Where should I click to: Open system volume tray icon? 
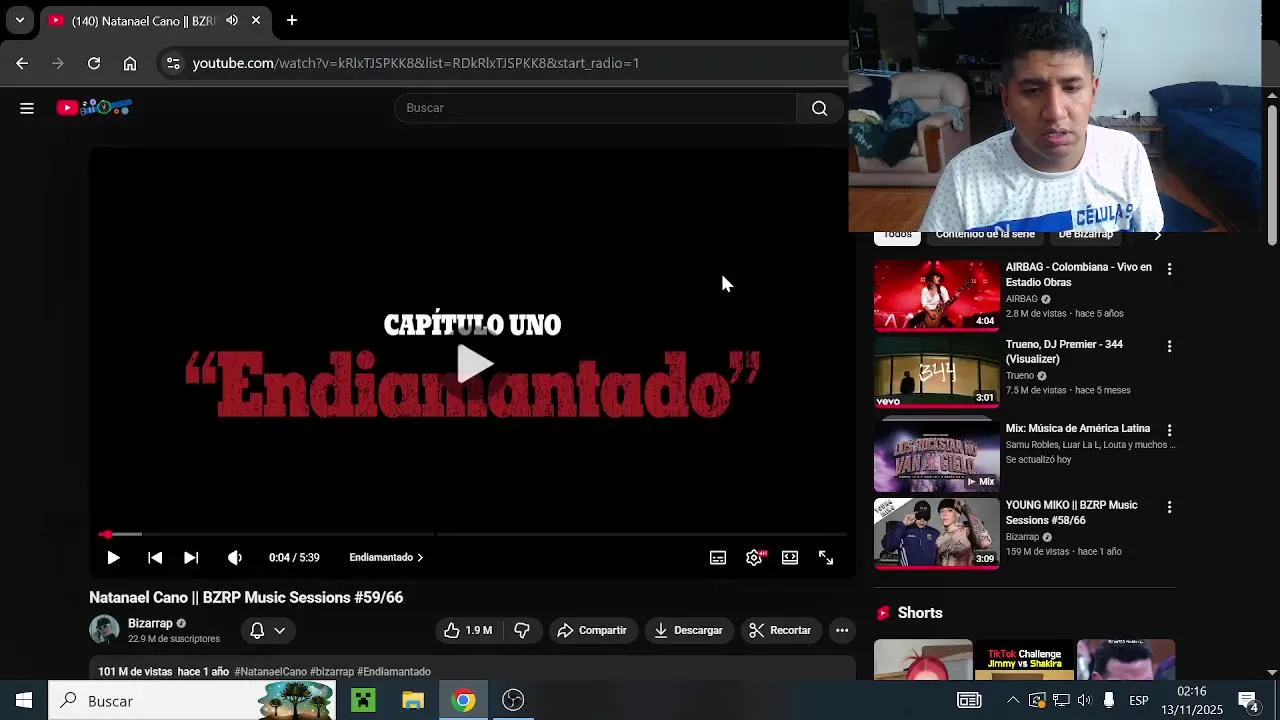[x=1084, y=701]
